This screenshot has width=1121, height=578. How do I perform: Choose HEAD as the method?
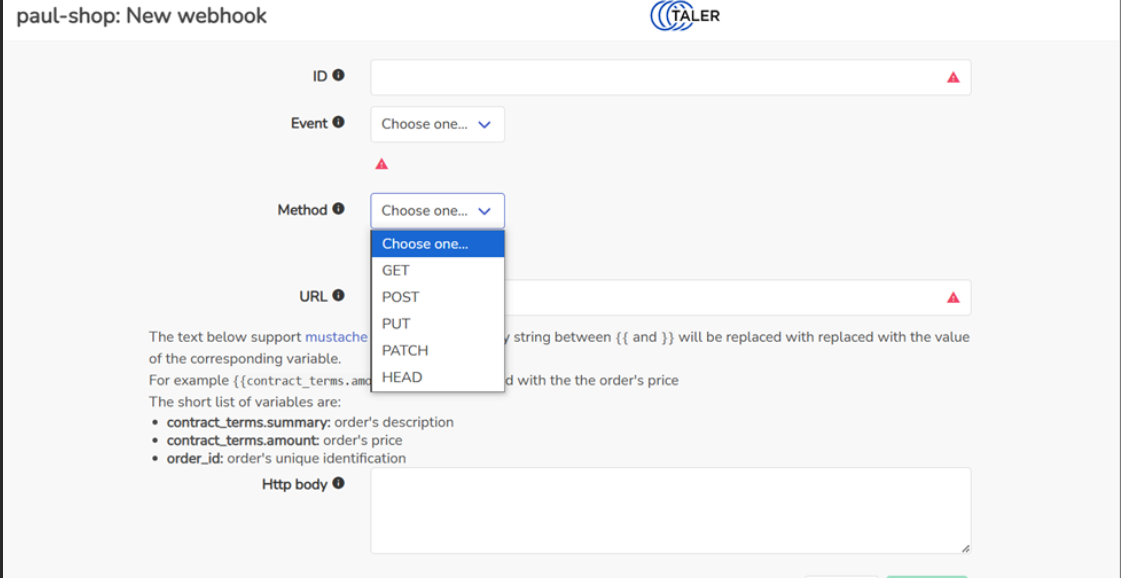click(x=402, y=377)
